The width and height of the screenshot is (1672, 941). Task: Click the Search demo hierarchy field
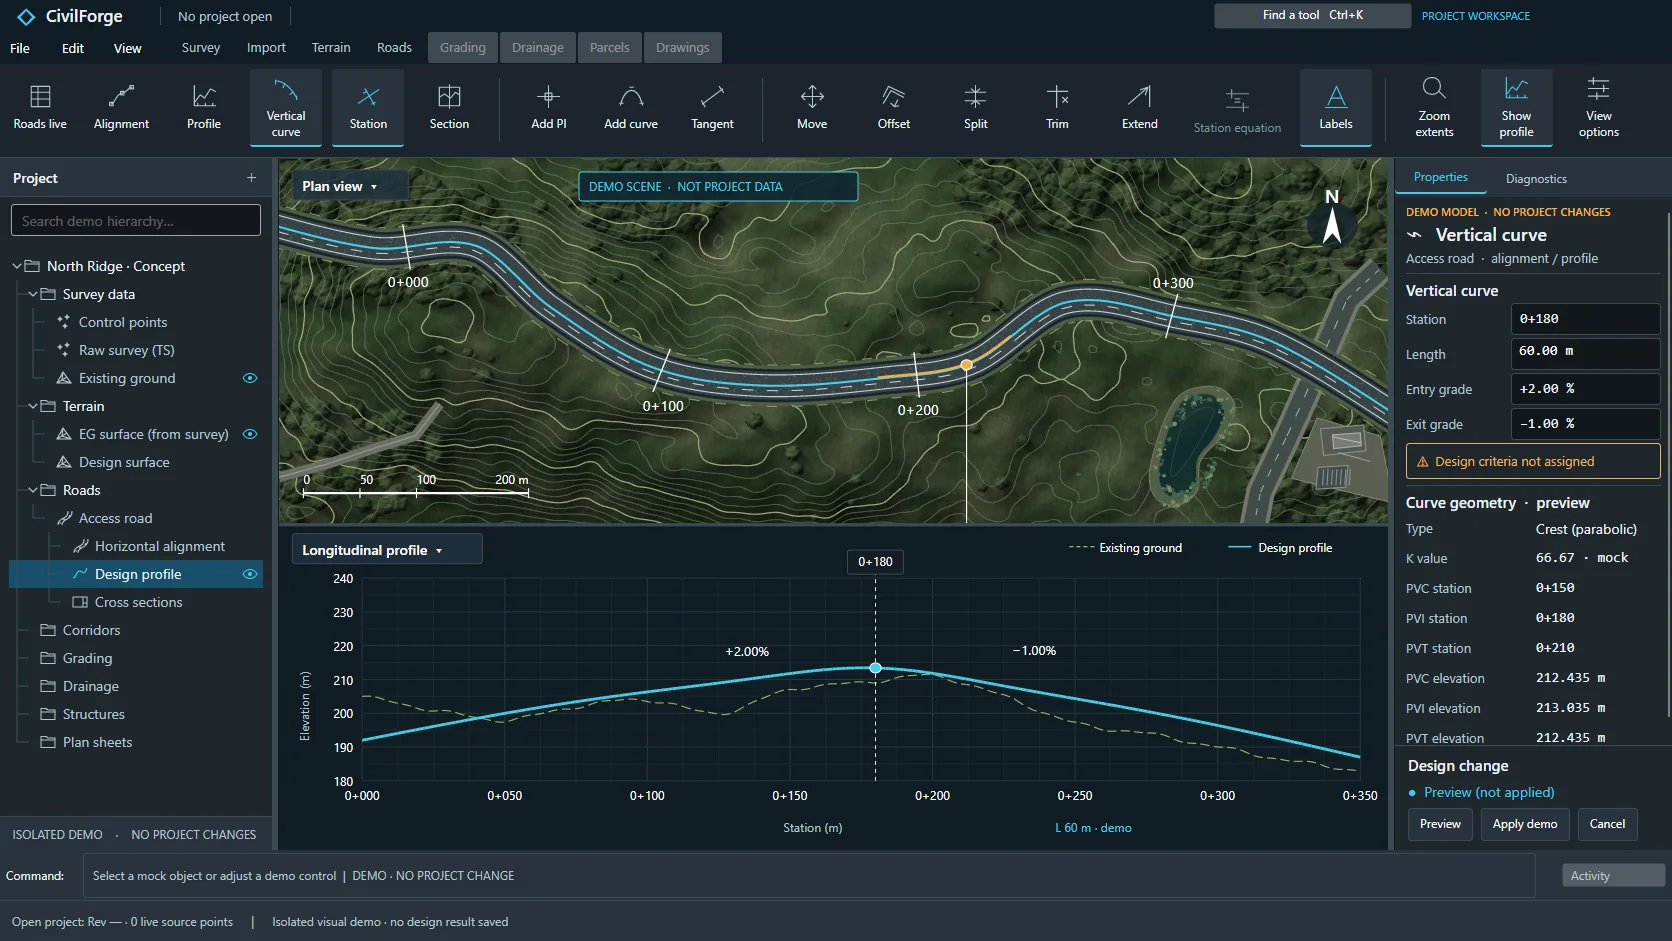[x=136, y=220]
